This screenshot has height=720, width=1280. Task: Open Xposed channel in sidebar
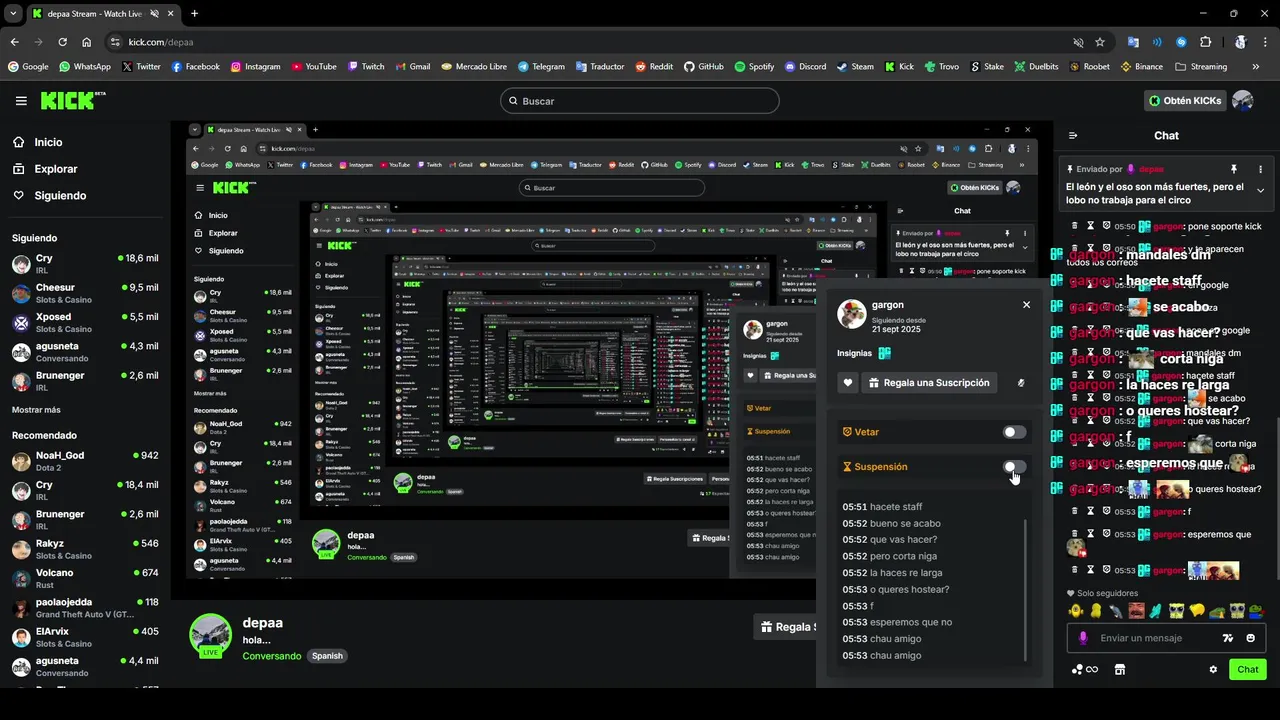[85, 322]
